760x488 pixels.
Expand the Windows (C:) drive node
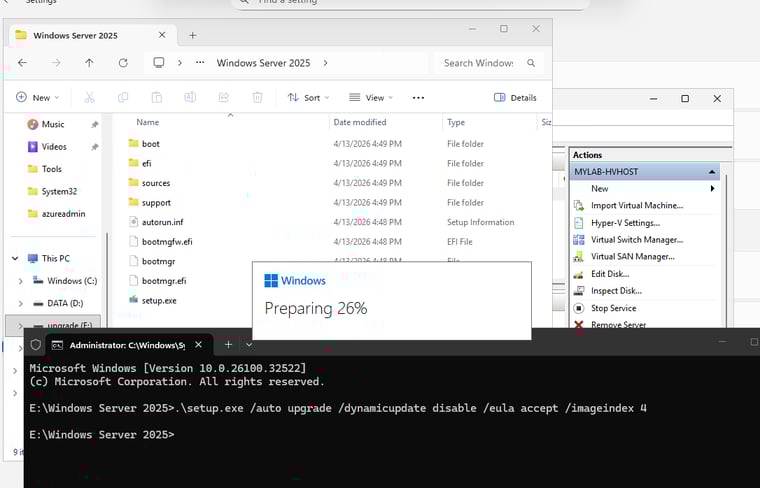pyautogui.click(x=20, y=281)
